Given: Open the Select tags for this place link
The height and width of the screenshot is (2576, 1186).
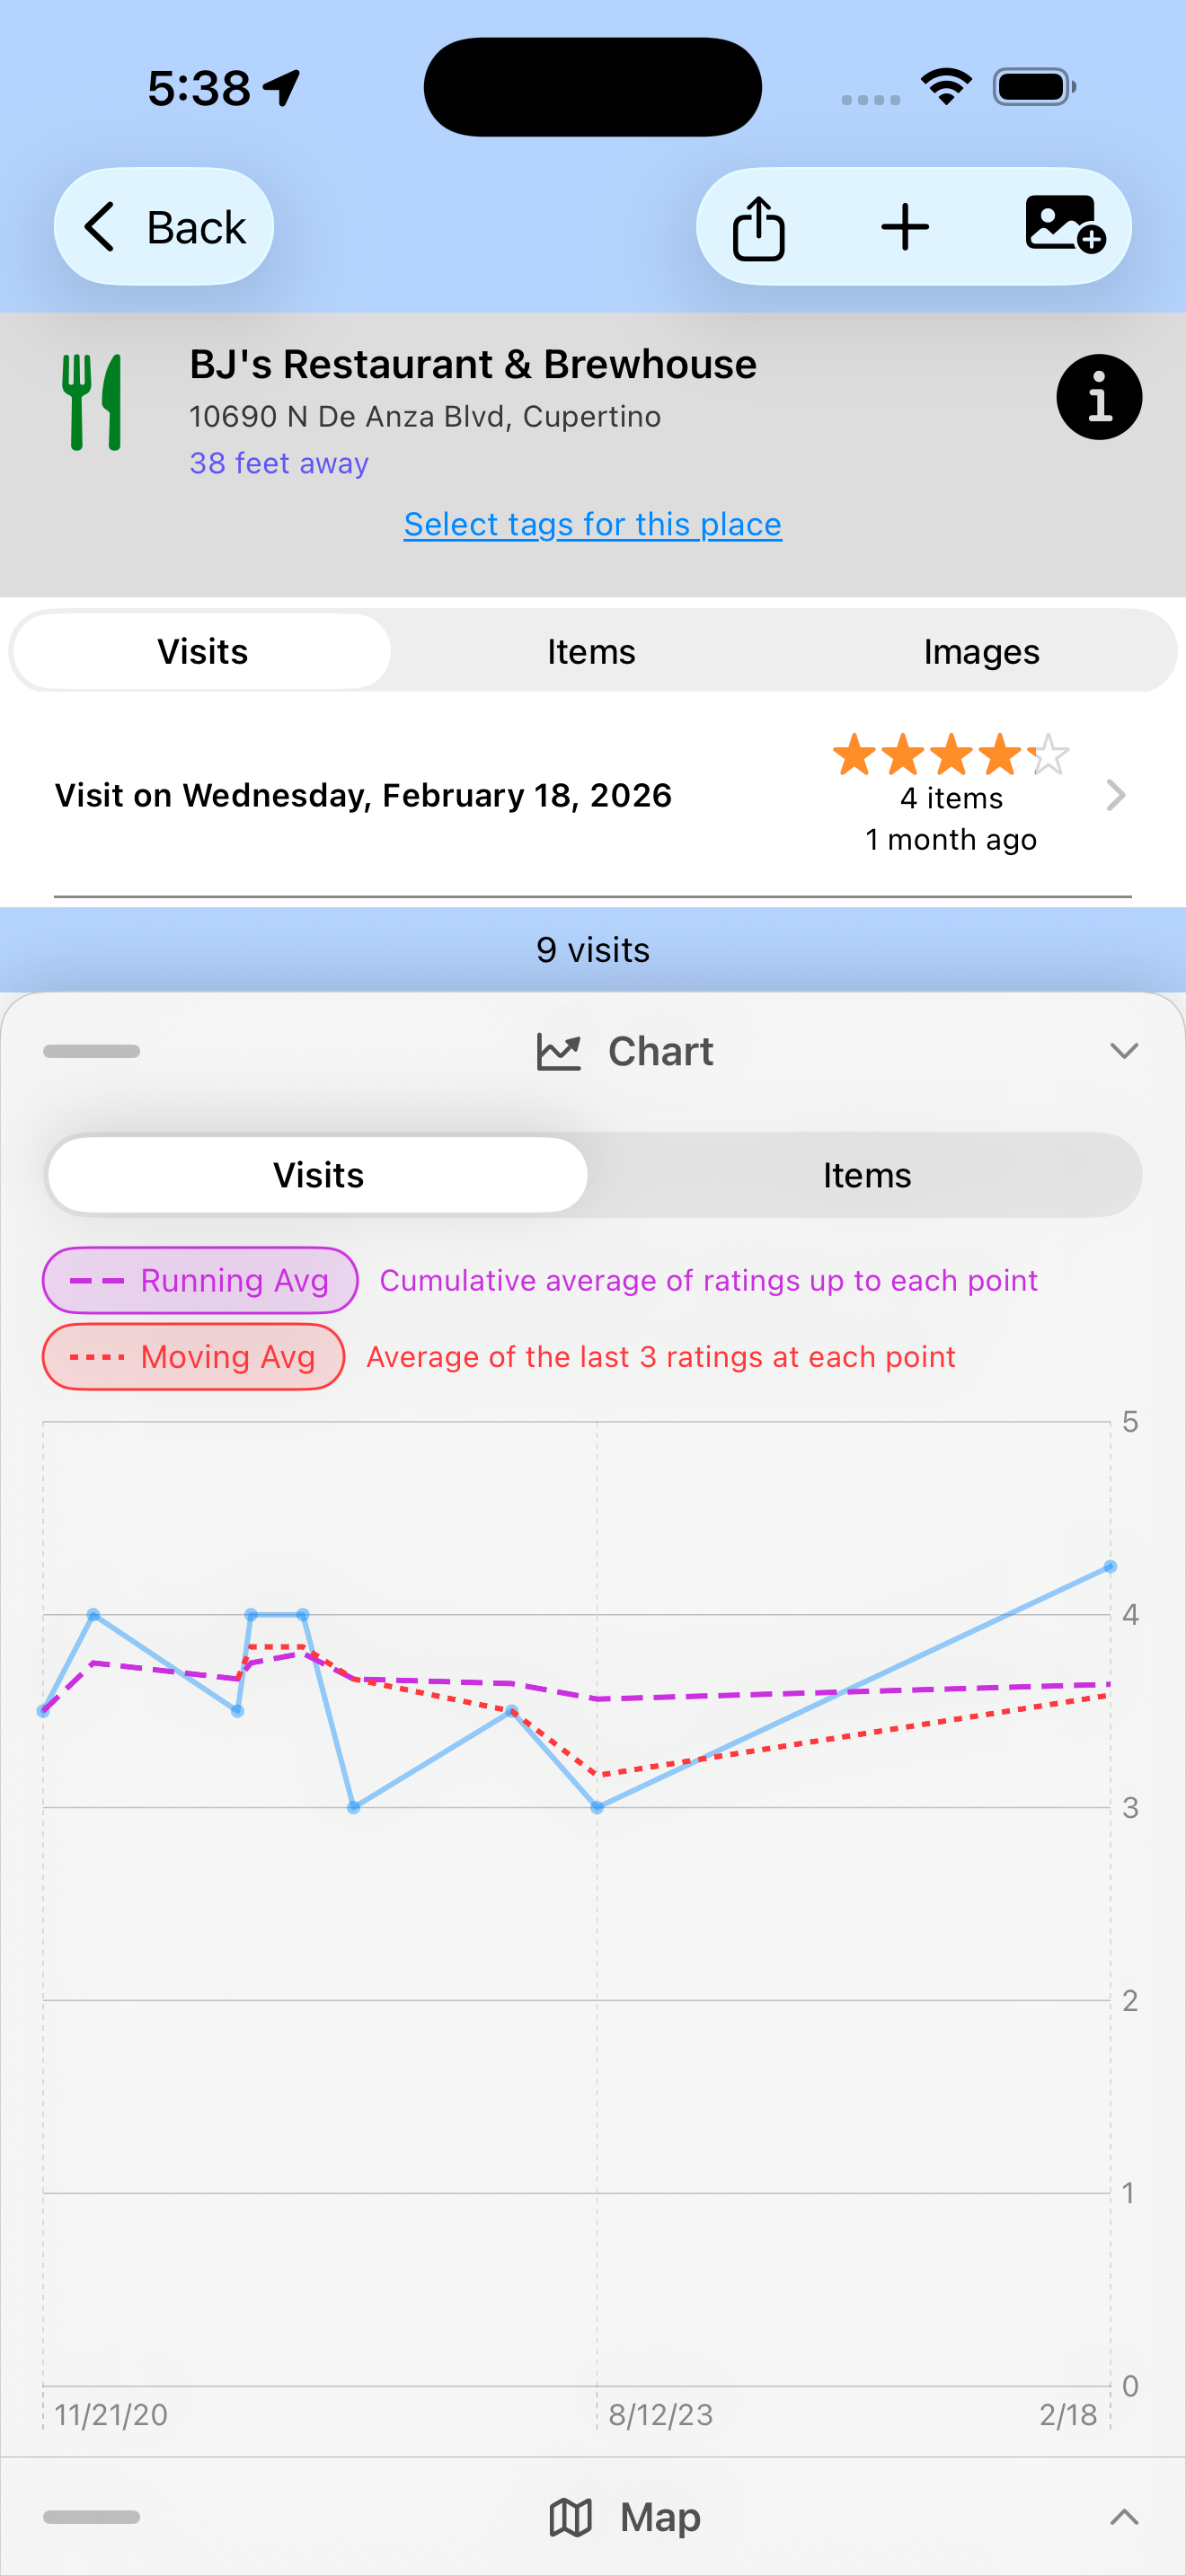Looking at the screenshot, I should coord(592,523).
